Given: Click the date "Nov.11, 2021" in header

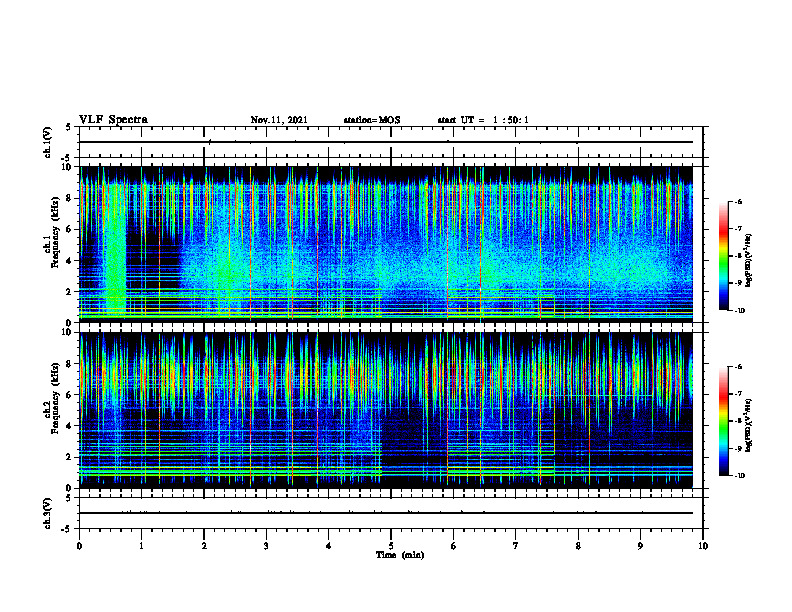Looking at the screenshot, I should click(x=279, y=120).
